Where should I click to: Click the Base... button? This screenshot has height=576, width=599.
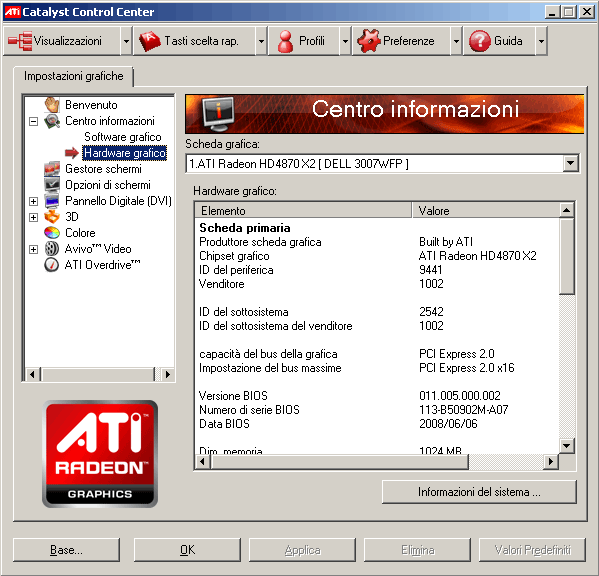(66, 550)
